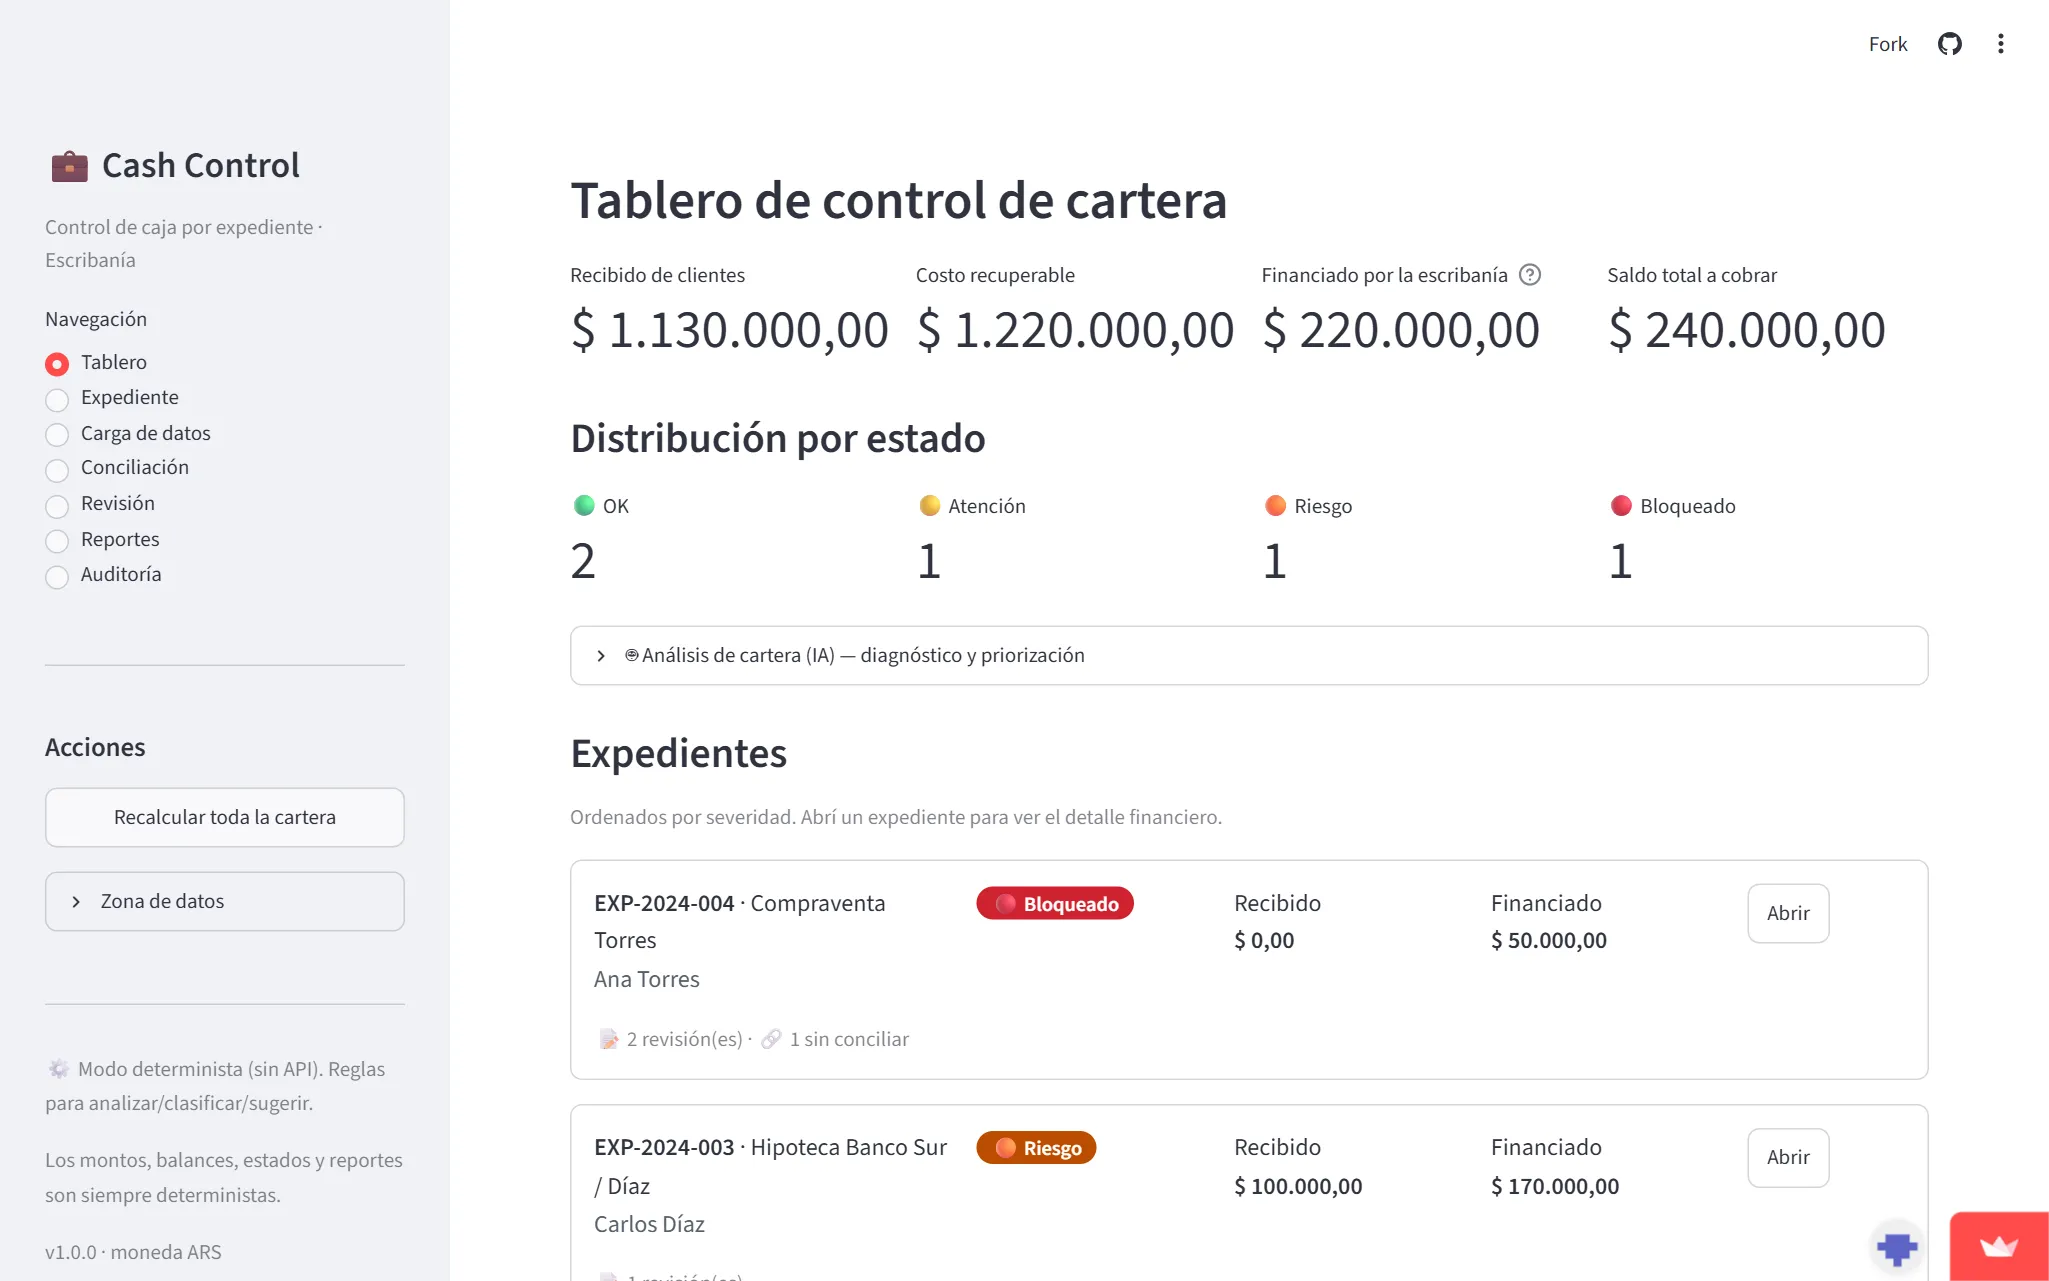
Task: Select the Reportes radio option
Action: pos(57,540)
